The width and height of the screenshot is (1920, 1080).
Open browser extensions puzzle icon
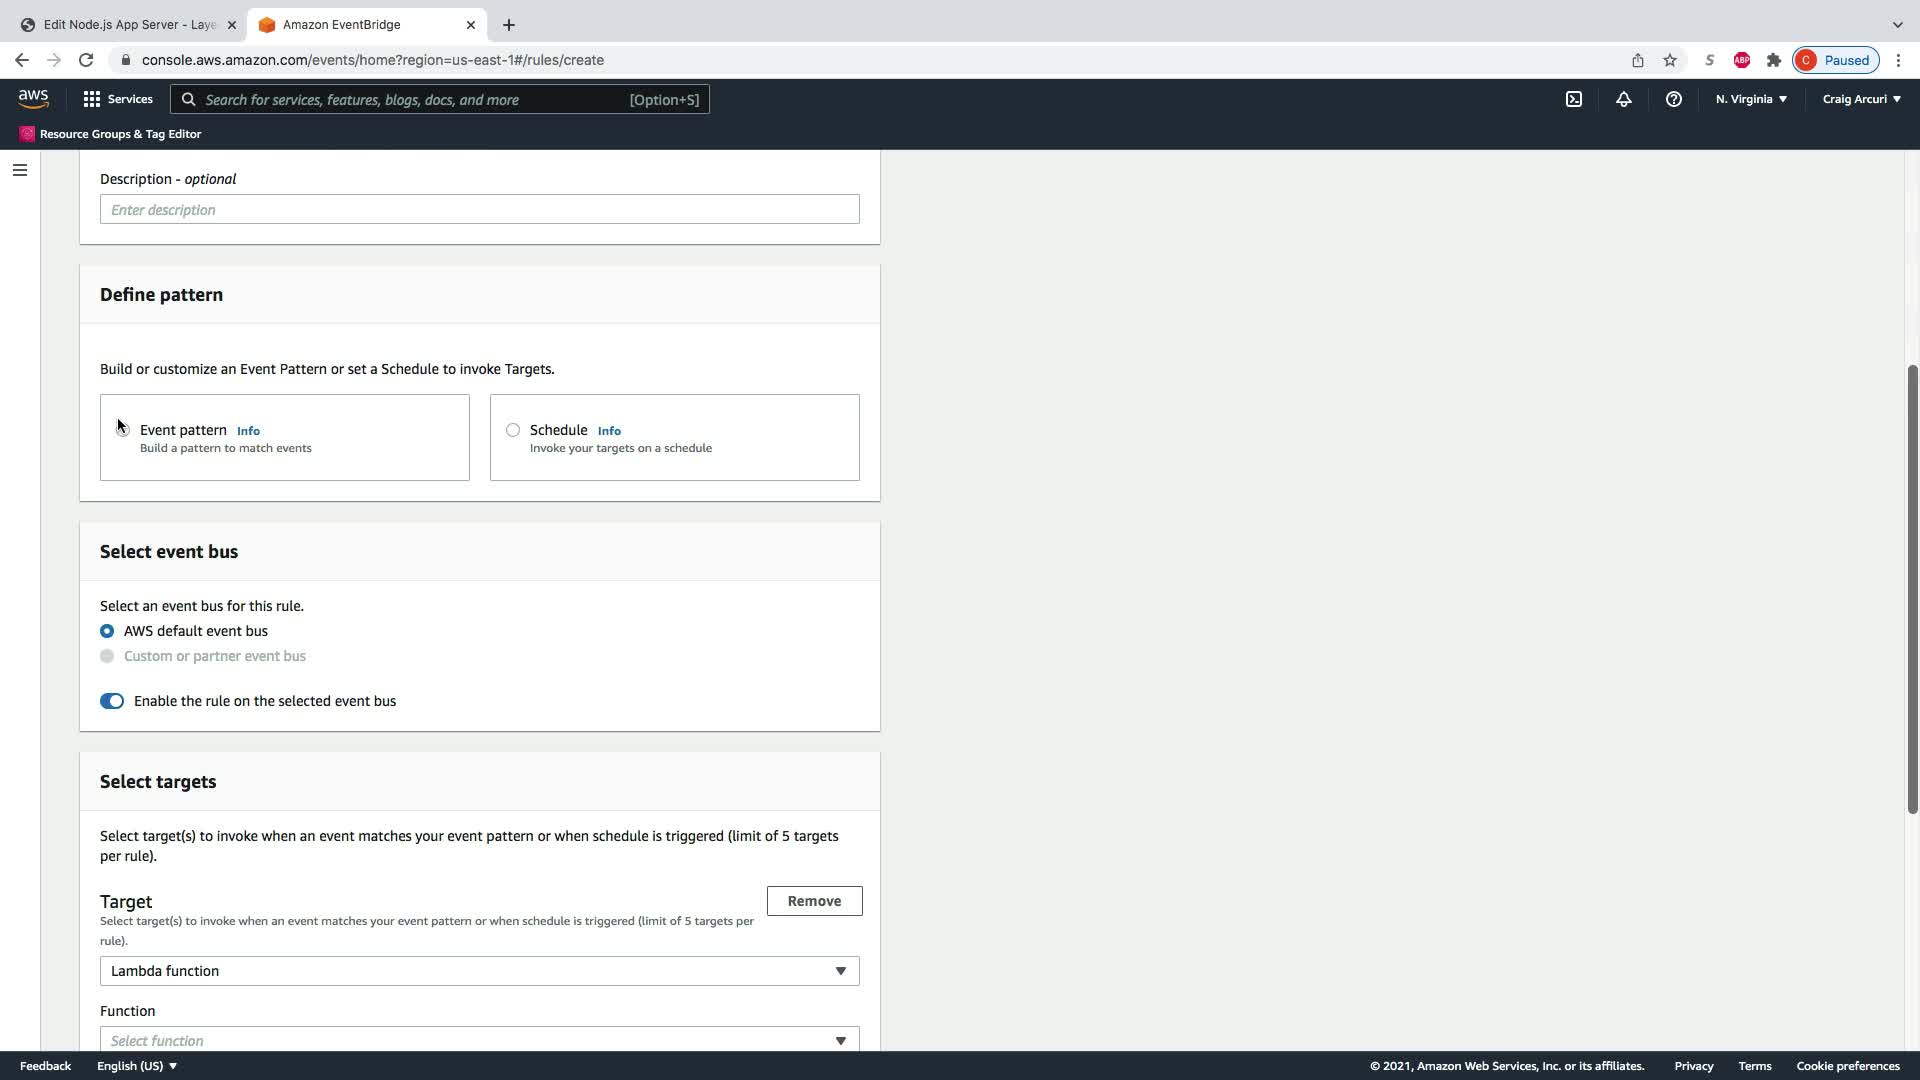click(1774, 60)
